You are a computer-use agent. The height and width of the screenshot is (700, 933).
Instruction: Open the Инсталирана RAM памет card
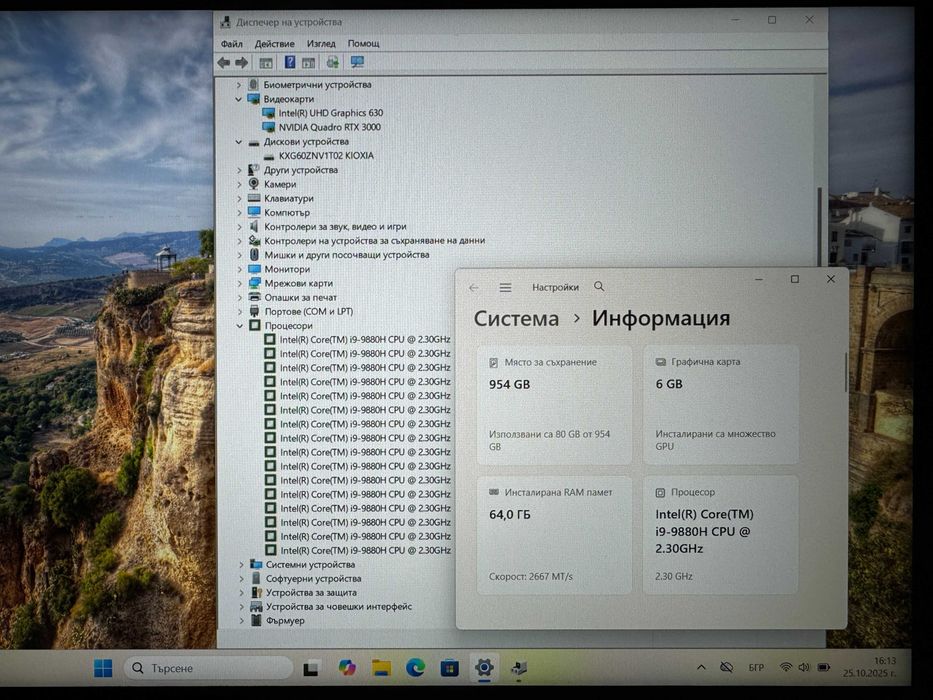[x=554, y=535]
